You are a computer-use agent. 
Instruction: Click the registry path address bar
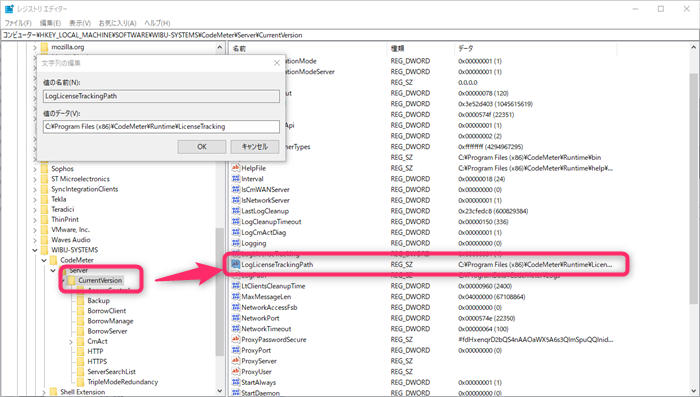point(350,35)
